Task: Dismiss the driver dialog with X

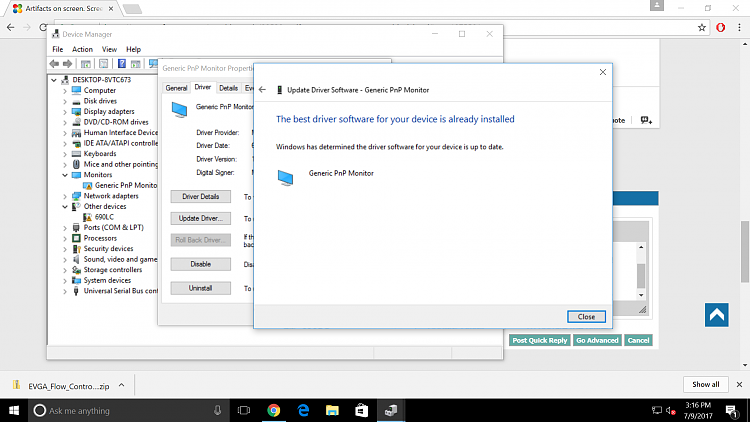Action: tap(603, 72)
